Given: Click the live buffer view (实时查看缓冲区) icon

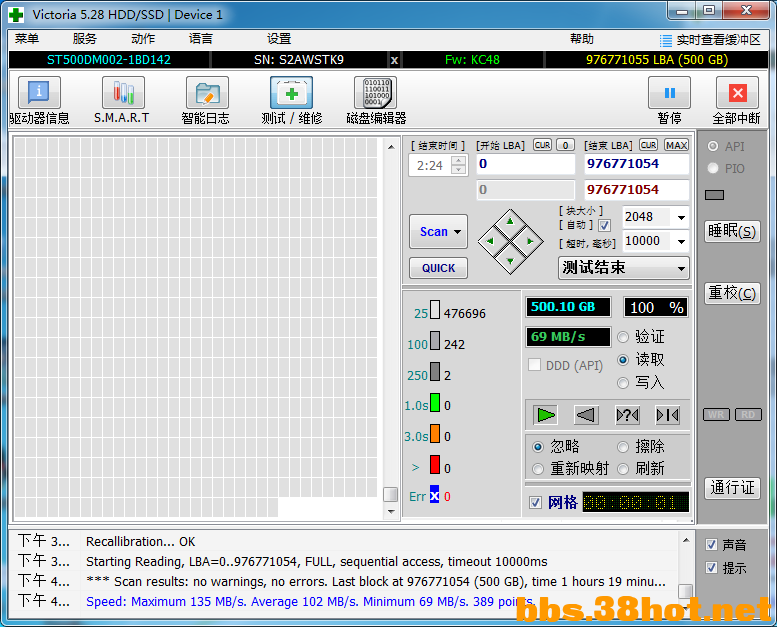Looking at the screenshot, I should [666, 40].
